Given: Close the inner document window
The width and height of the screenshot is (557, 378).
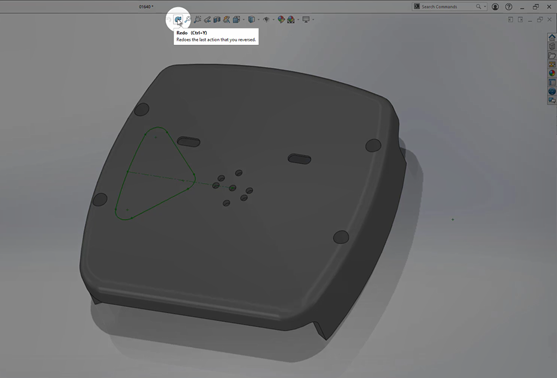Looking at the screenshot, I should [549, 20].
